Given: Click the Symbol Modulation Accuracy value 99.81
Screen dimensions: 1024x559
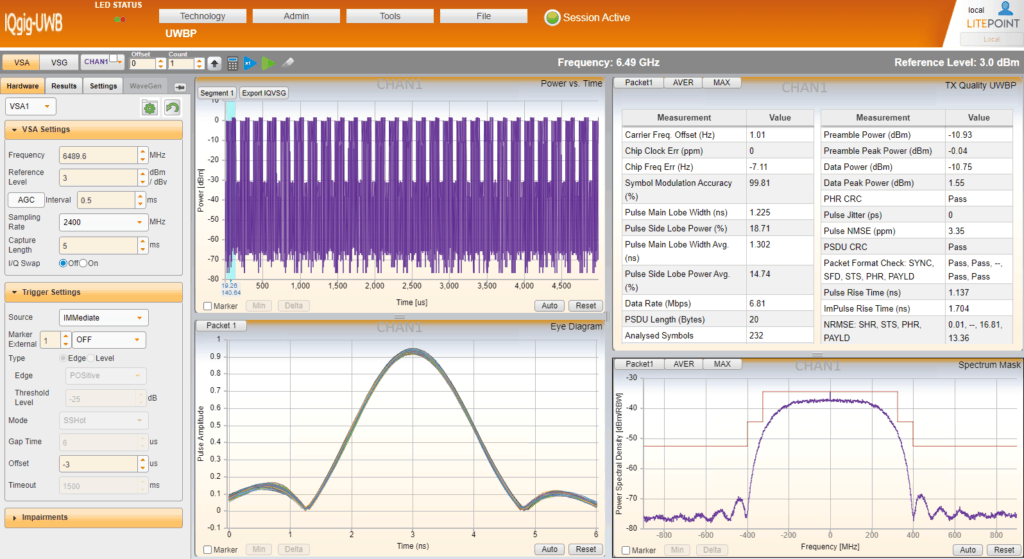Looking at the screenshot, I should (x=760, y=183).
